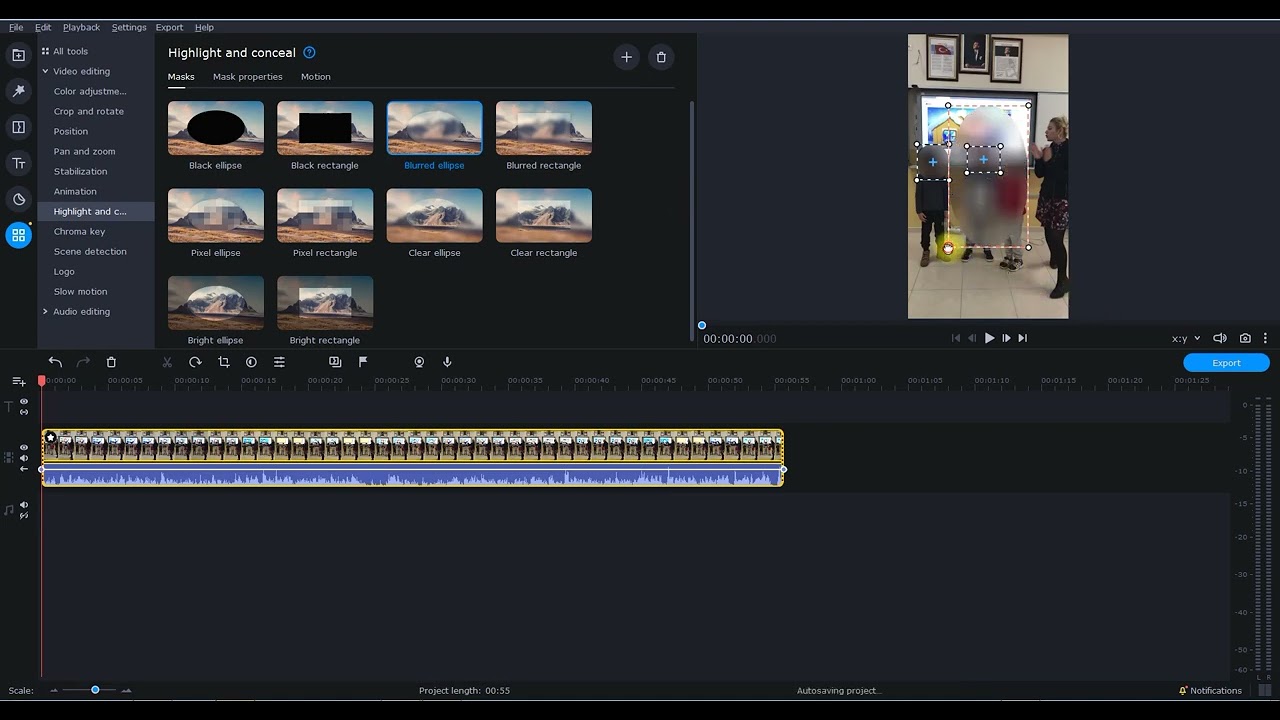Mute the audio track speaker icon
The width and height of the screenshot is (1280, 720).
tap(24, 505)
